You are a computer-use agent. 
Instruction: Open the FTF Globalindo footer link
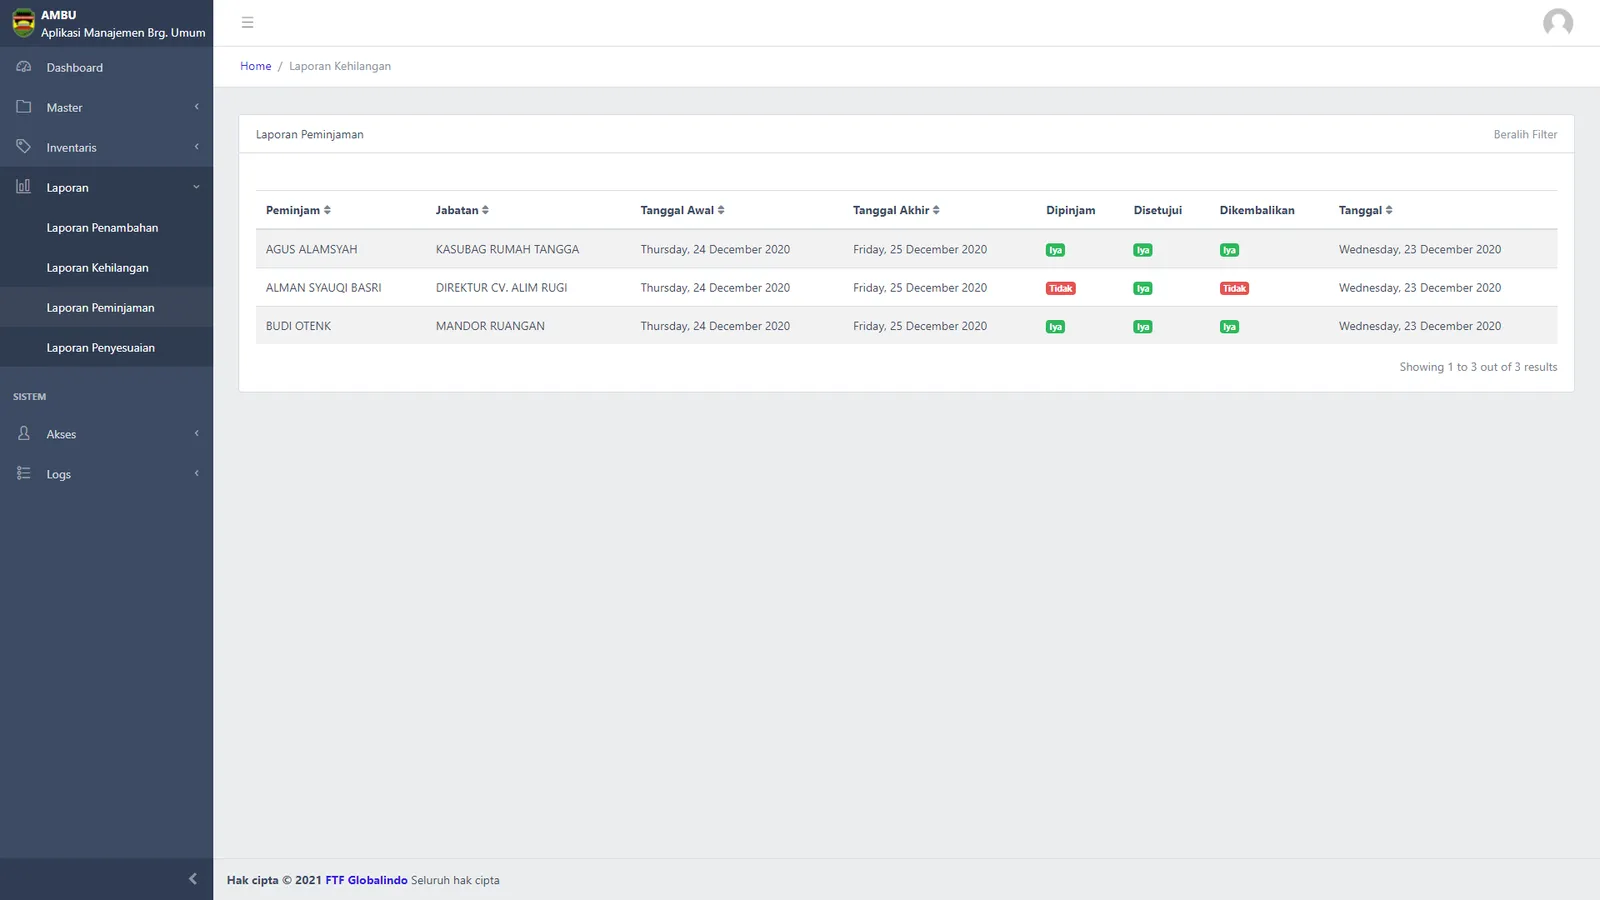pos(366,880)
